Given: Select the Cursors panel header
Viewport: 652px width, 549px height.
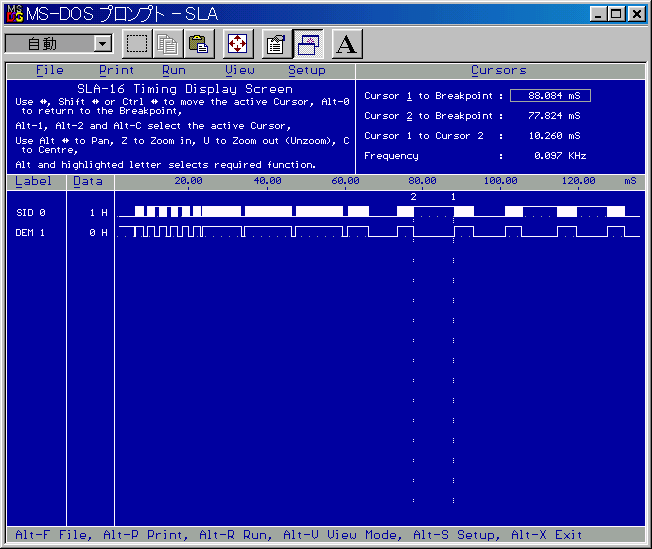Looking at the screenshot, I should 498,70.
